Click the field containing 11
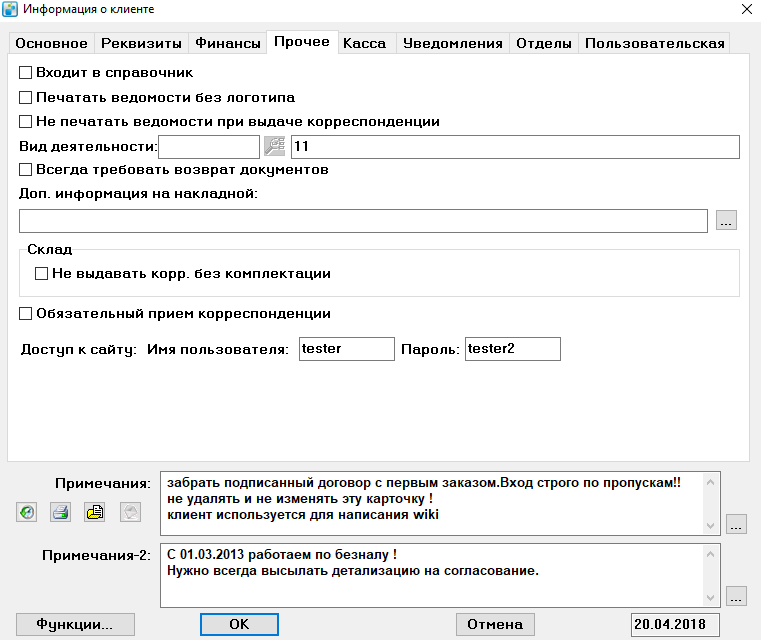The height and width of the screenshot is (640, 761). click(x=515, y=147)
